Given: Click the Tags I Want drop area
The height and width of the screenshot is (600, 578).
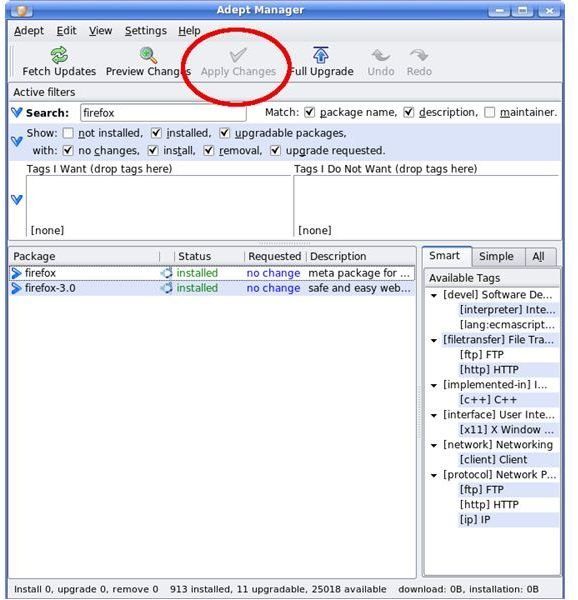Looking at the screenshot, I should (158, 206).
